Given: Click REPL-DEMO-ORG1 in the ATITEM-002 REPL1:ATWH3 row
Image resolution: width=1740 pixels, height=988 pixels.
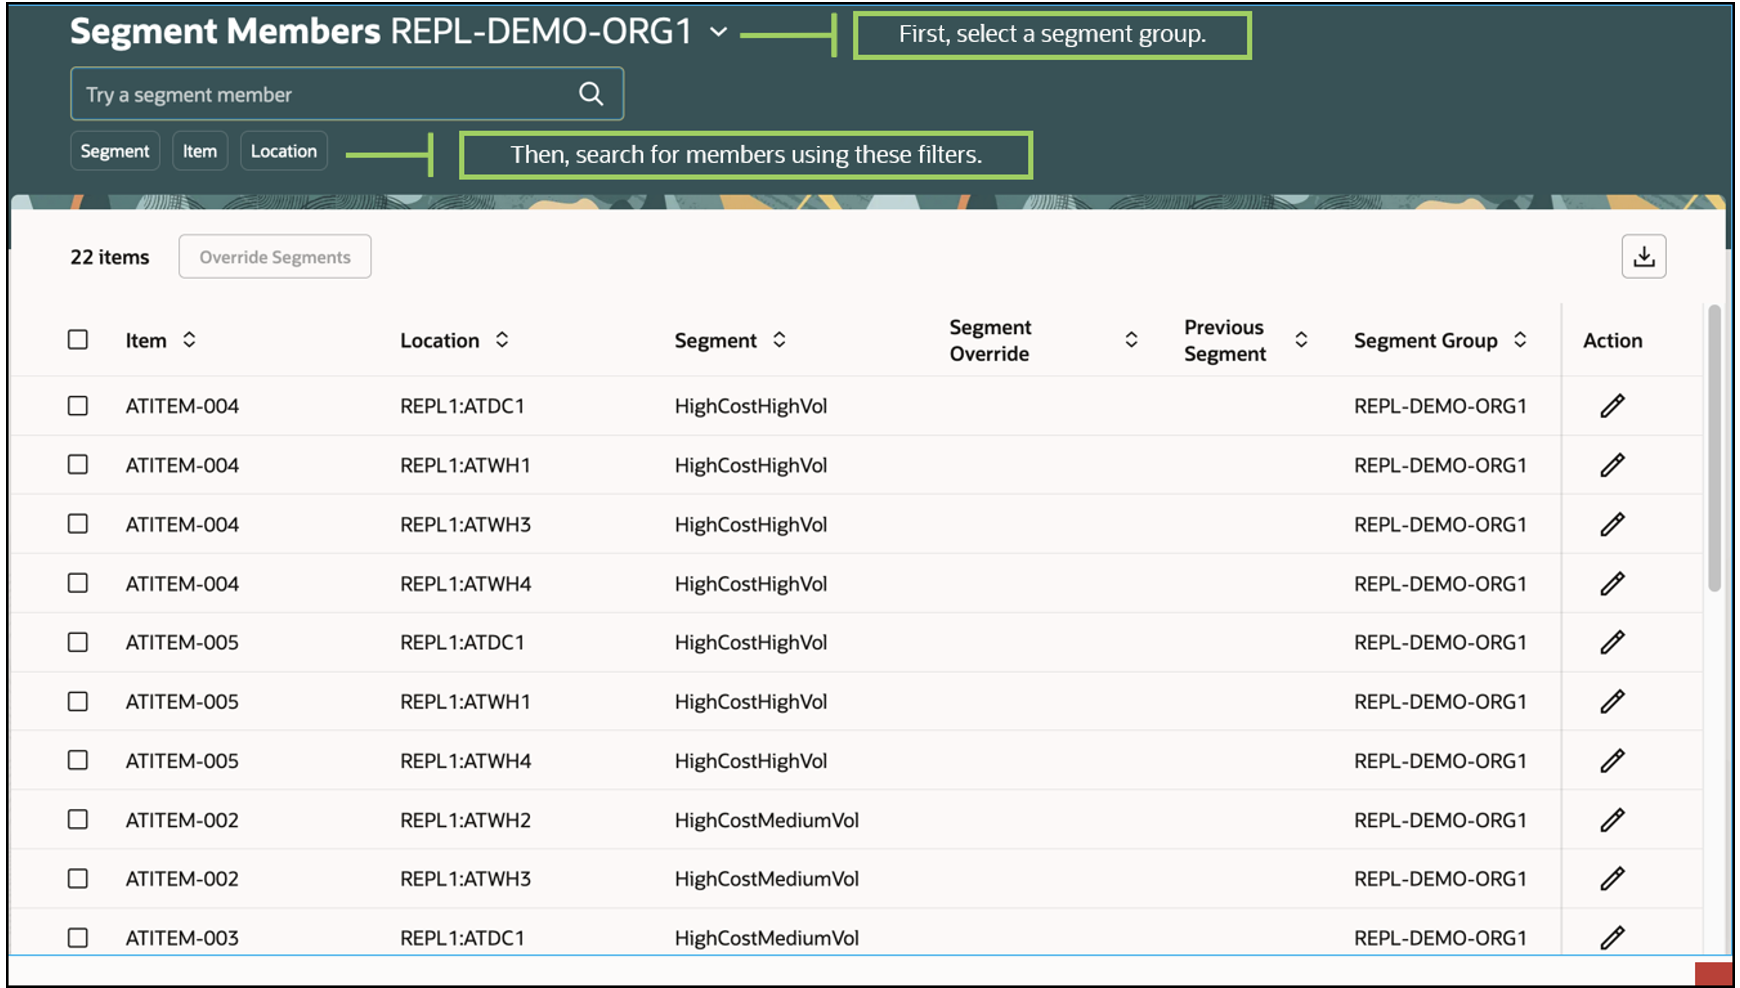Looking at the screenshot, I should tap(1440, 879).
